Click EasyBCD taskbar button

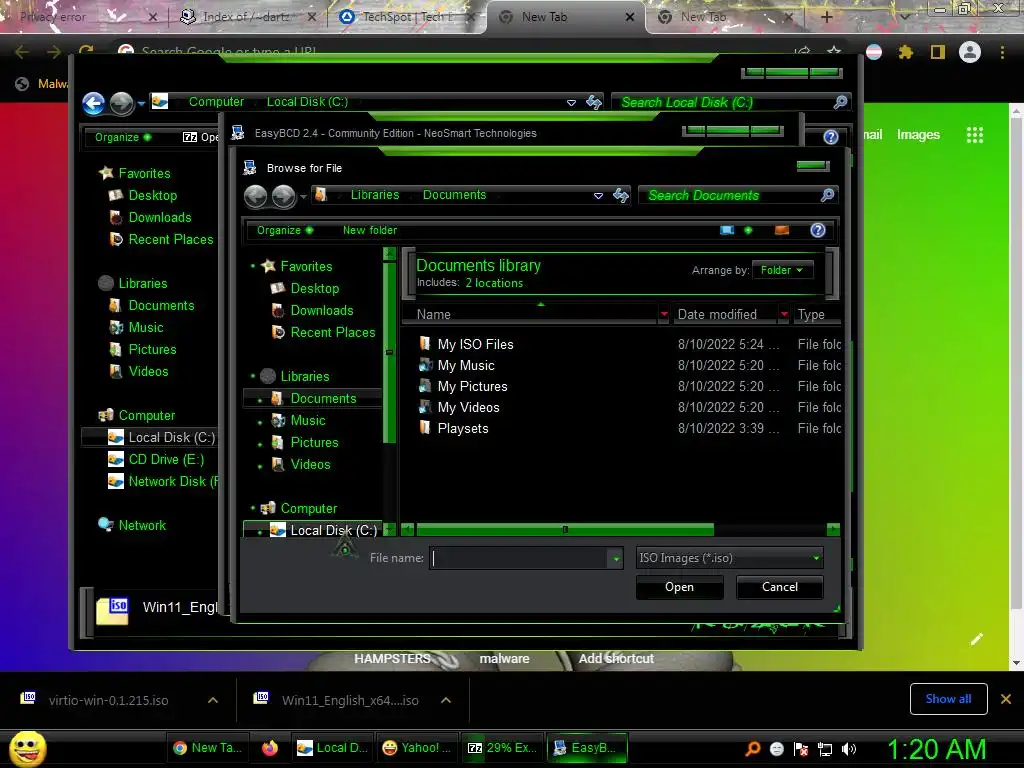[x=587, y=748]
